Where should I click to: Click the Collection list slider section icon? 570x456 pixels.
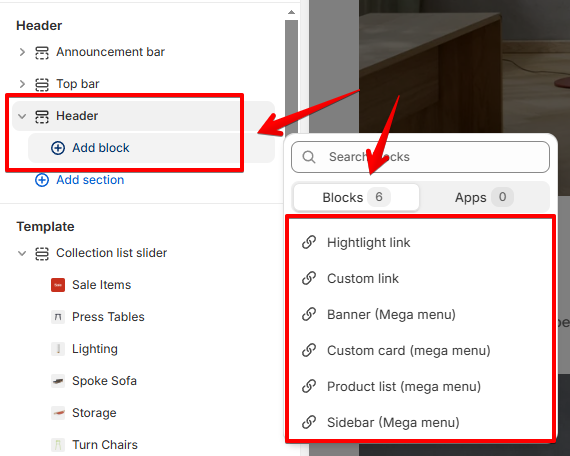coord(42,253)
